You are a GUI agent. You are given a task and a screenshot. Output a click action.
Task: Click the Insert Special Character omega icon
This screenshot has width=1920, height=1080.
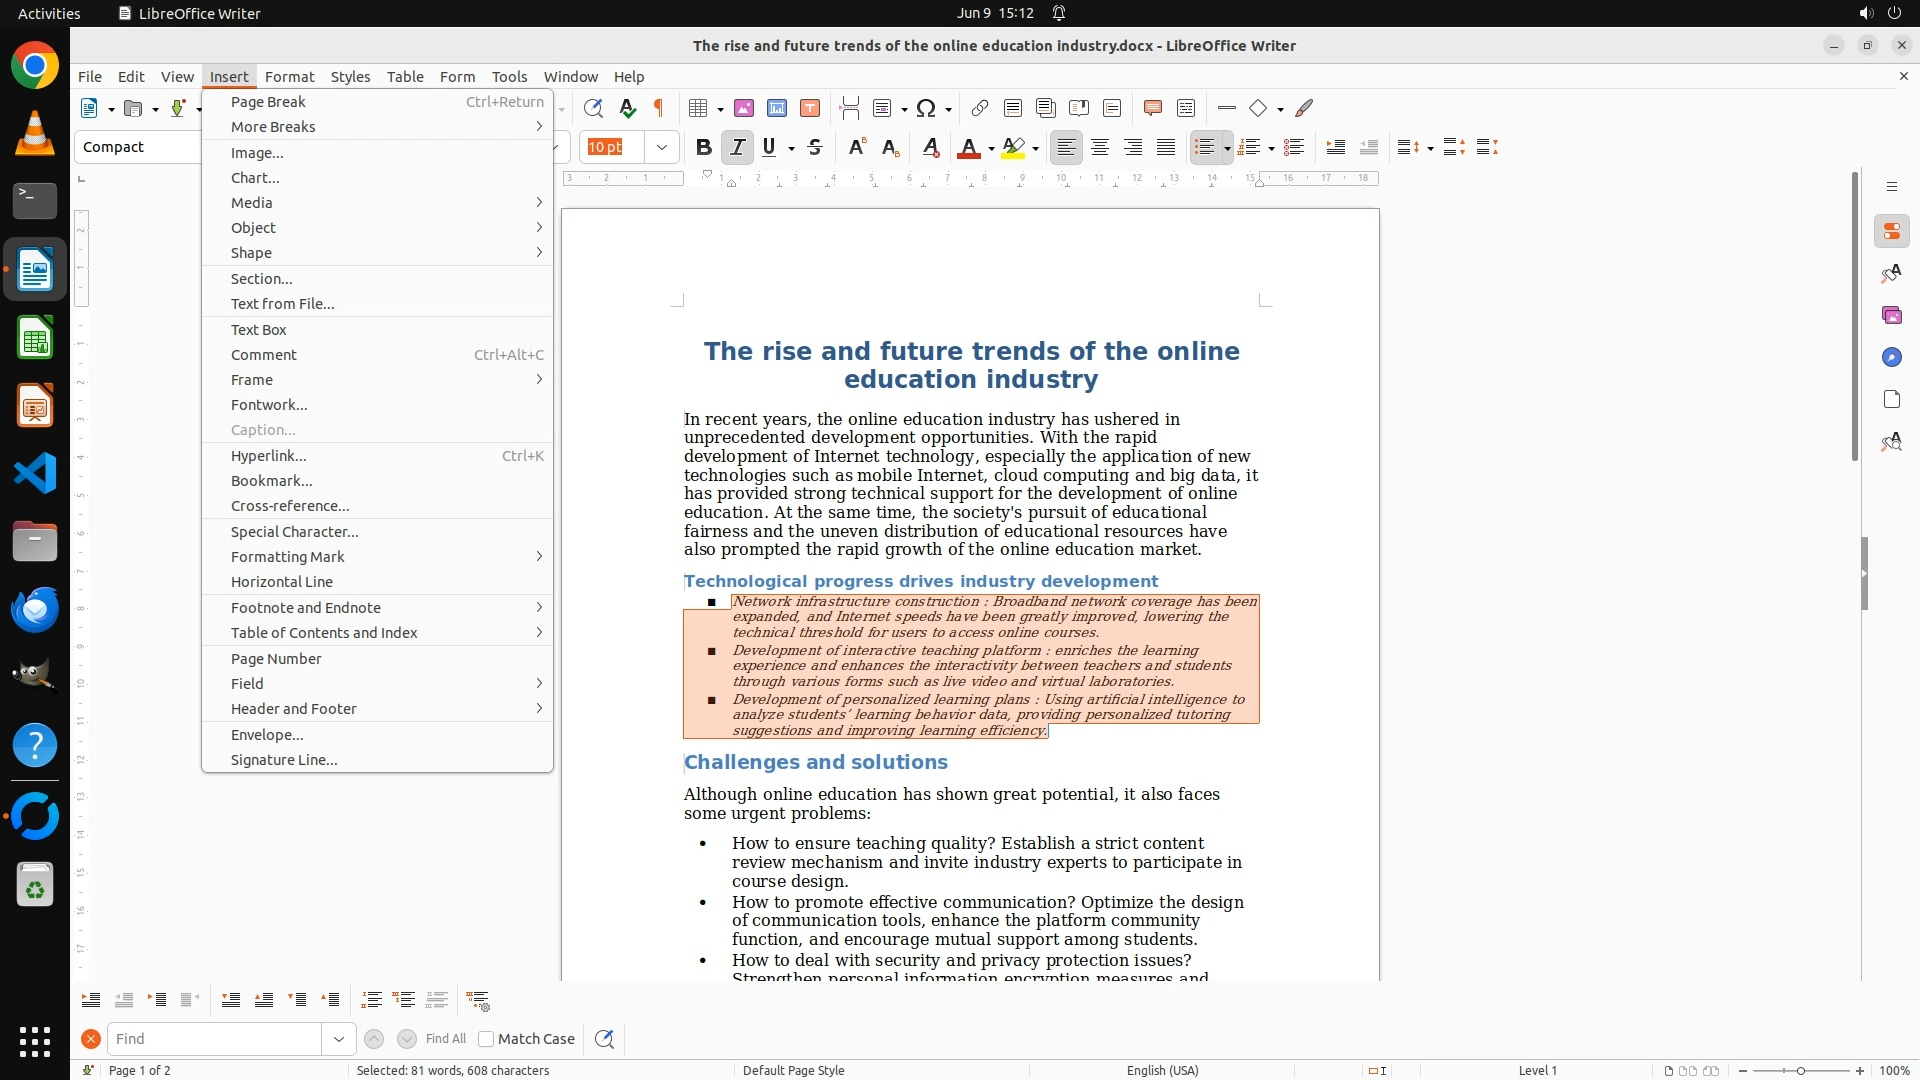(926, 108)
